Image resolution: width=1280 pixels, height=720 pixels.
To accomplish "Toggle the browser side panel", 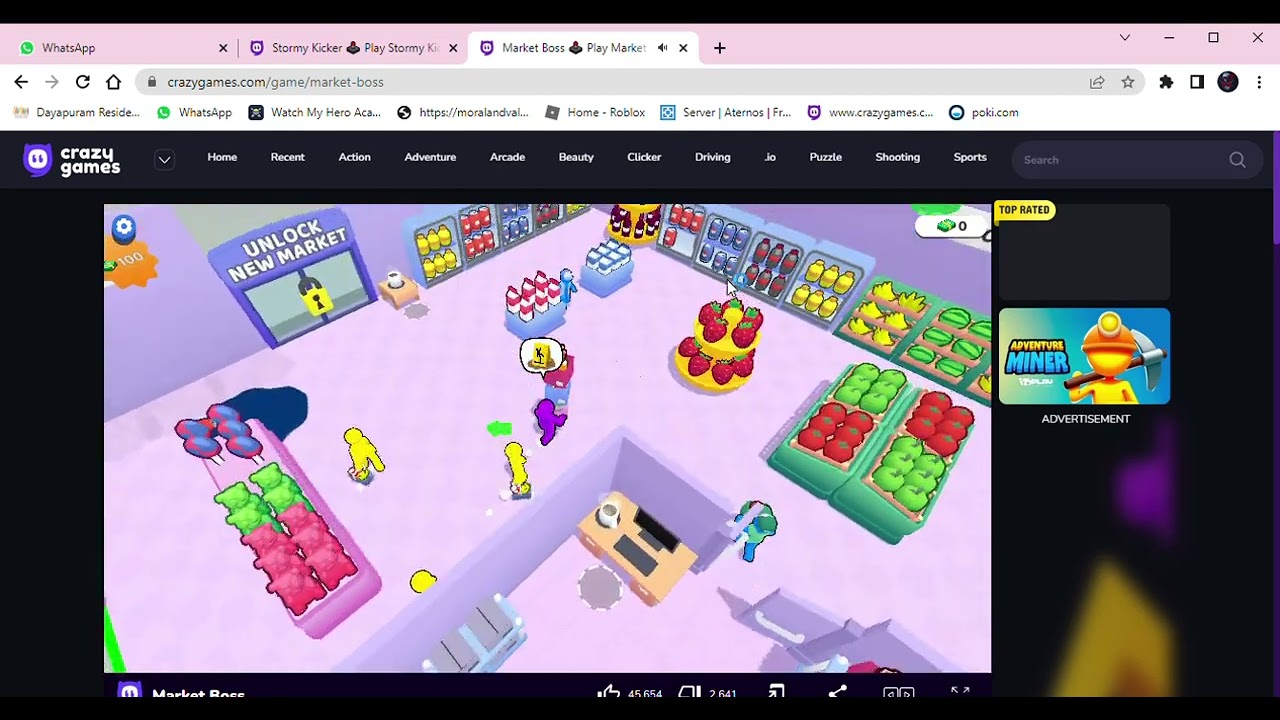I will pos(1197,82).
